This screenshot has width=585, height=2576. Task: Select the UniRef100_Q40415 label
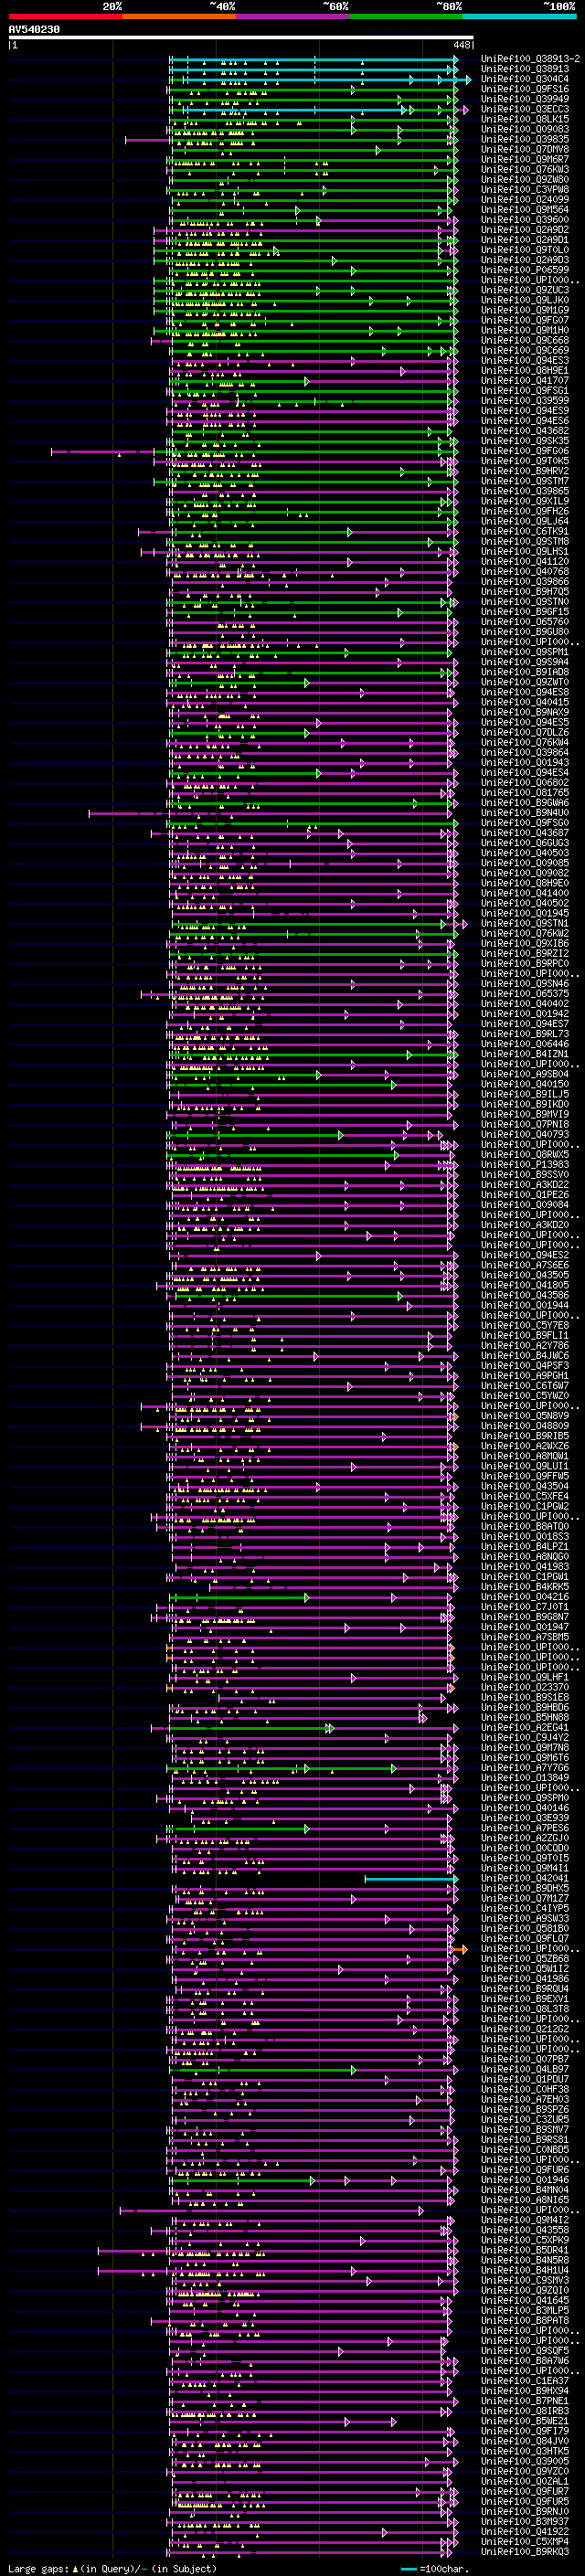[x=524, y=702]
